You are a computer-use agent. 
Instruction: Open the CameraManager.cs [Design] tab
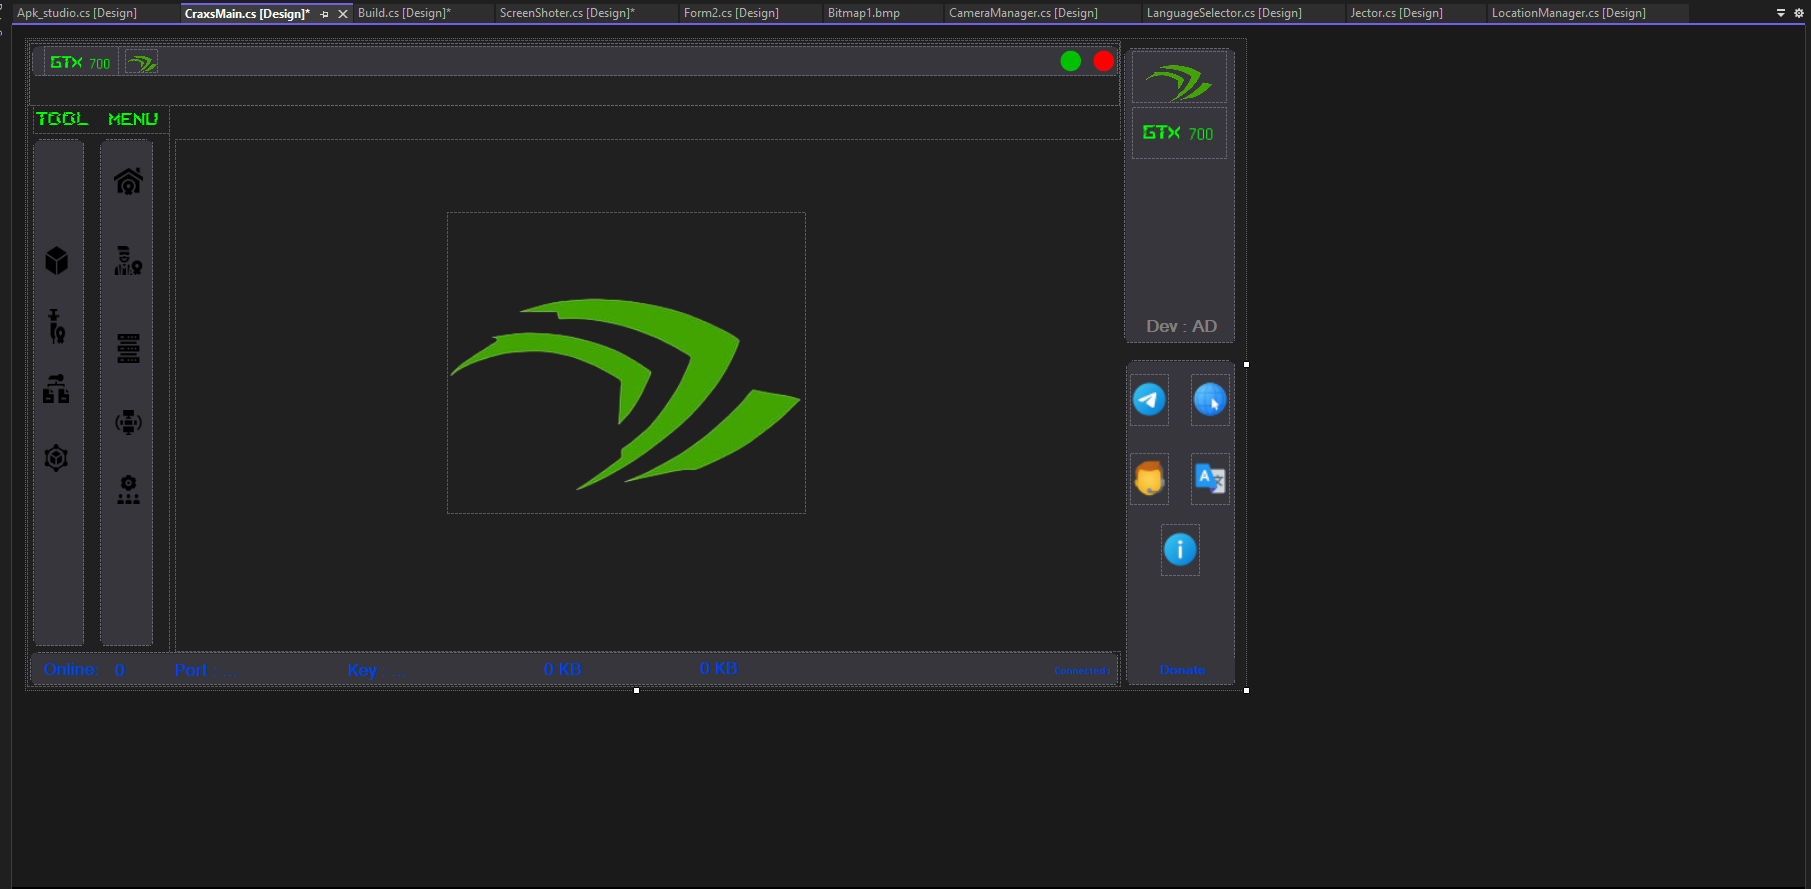pos(1022,13)
